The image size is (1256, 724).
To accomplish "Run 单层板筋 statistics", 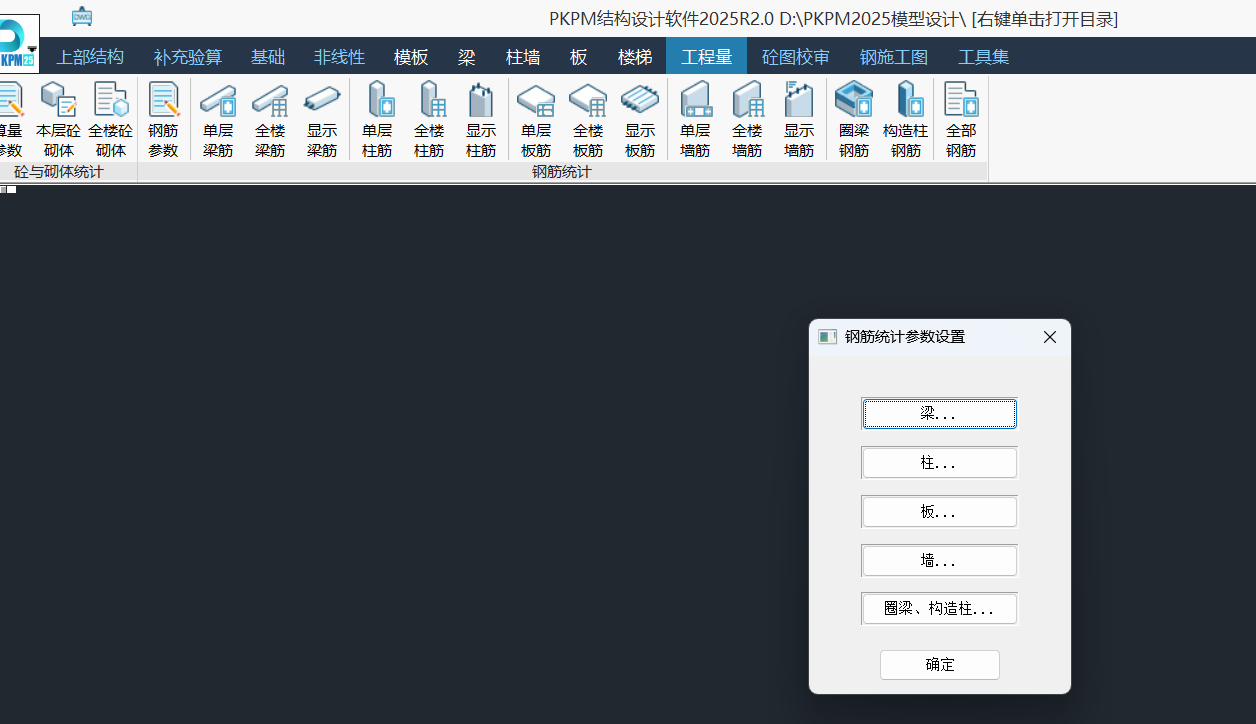I will [536, 119].
